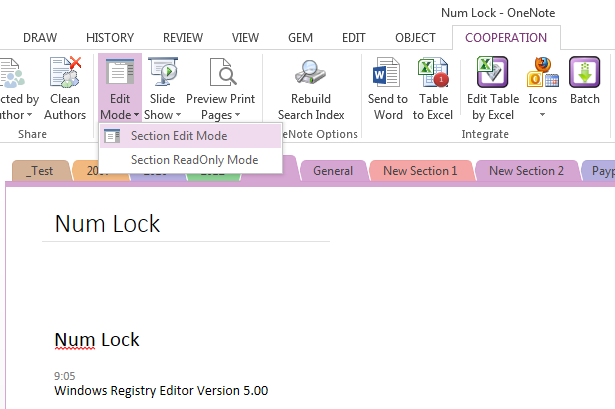Click Rebuild Search Index icon
The width and height of the screenshot is (615, 409).
coord(311,72)
